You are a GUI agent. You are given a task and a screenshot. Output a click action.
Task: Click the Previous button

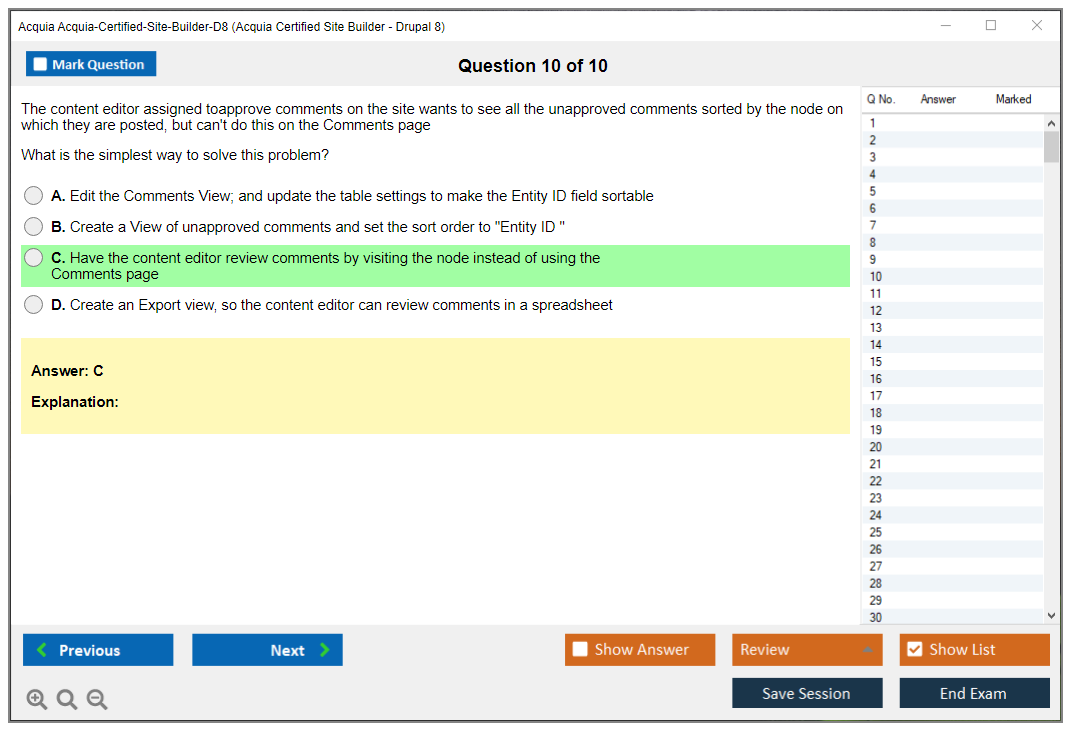coord(98,650)
